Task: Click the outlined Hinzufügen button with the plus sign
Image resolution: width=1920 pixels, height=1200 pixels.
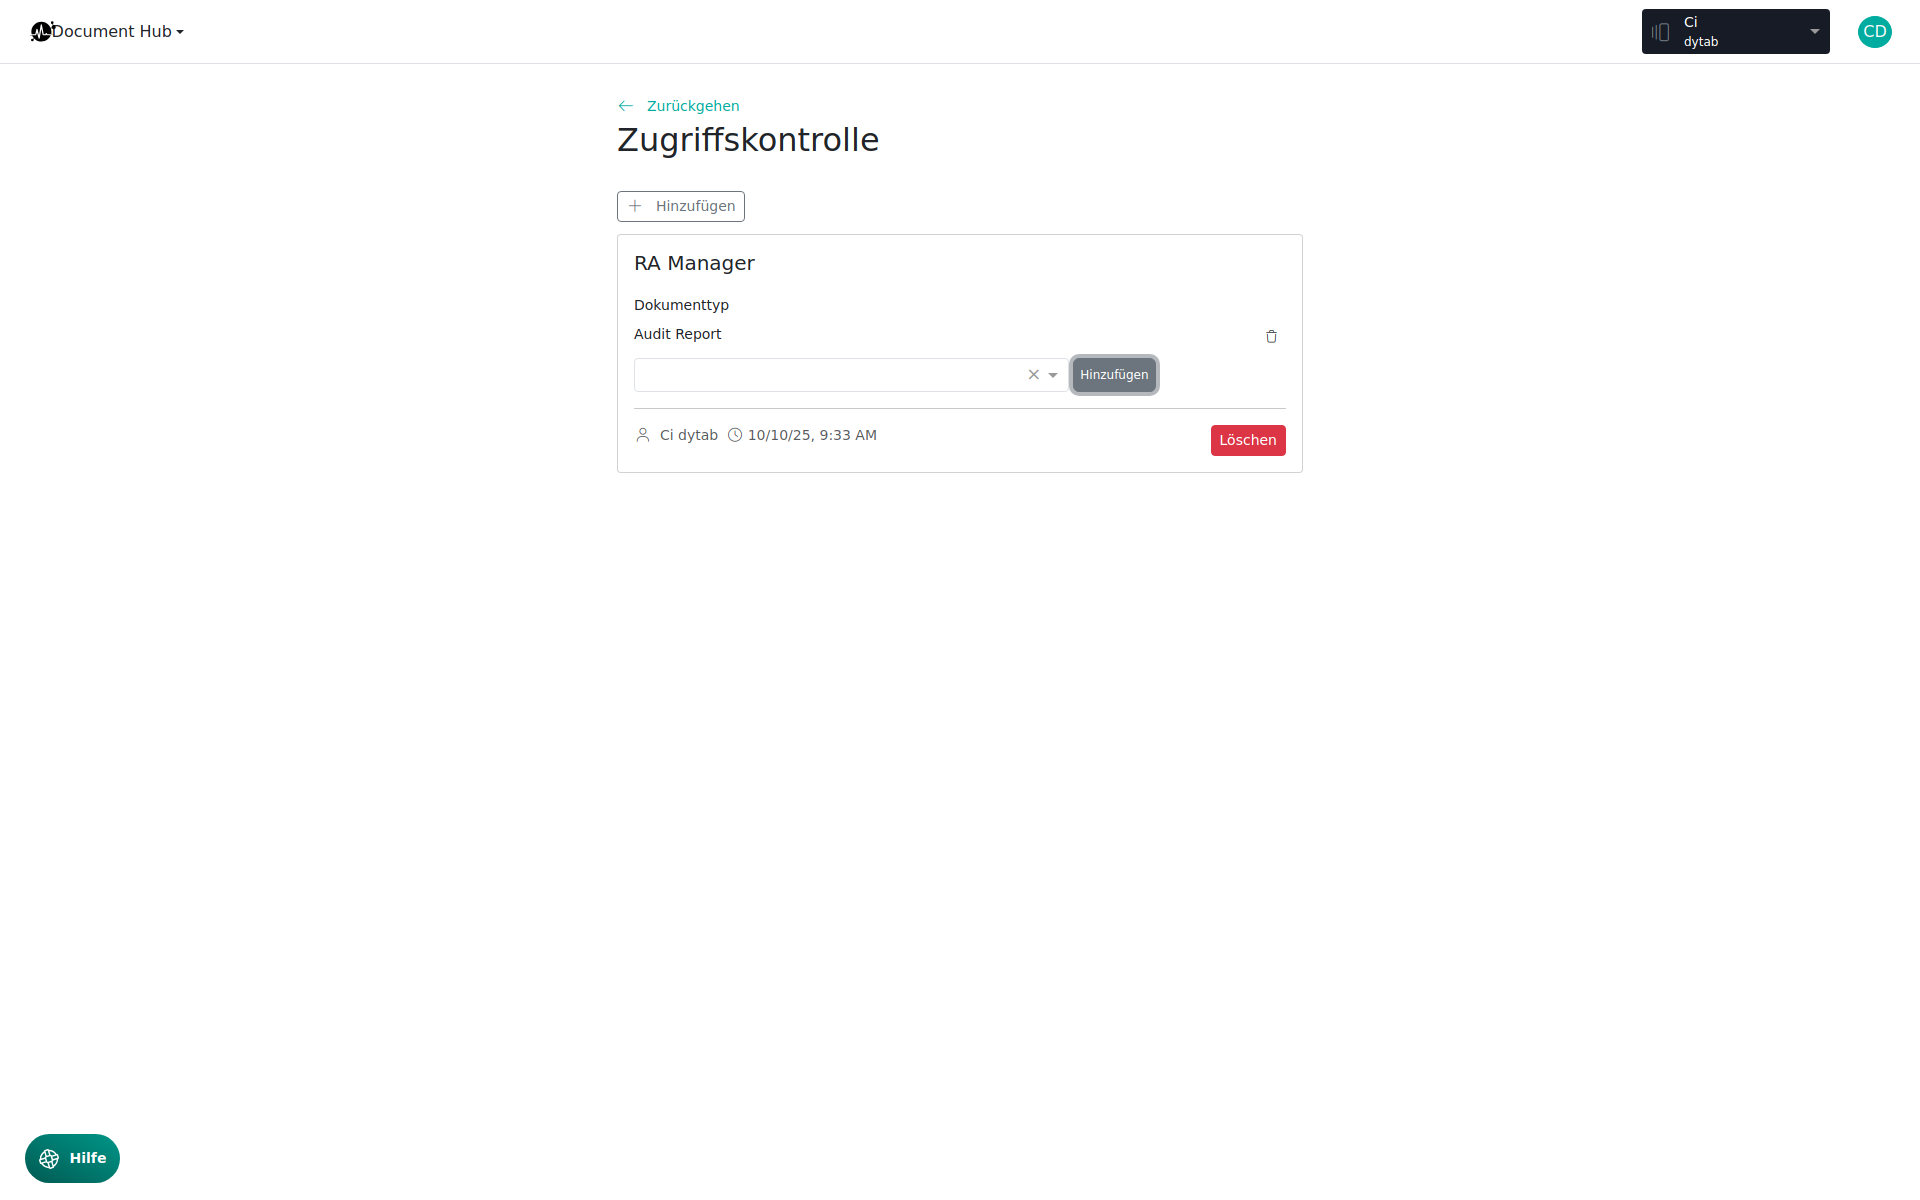Action: pyautogui.click(x=681, y=207)
